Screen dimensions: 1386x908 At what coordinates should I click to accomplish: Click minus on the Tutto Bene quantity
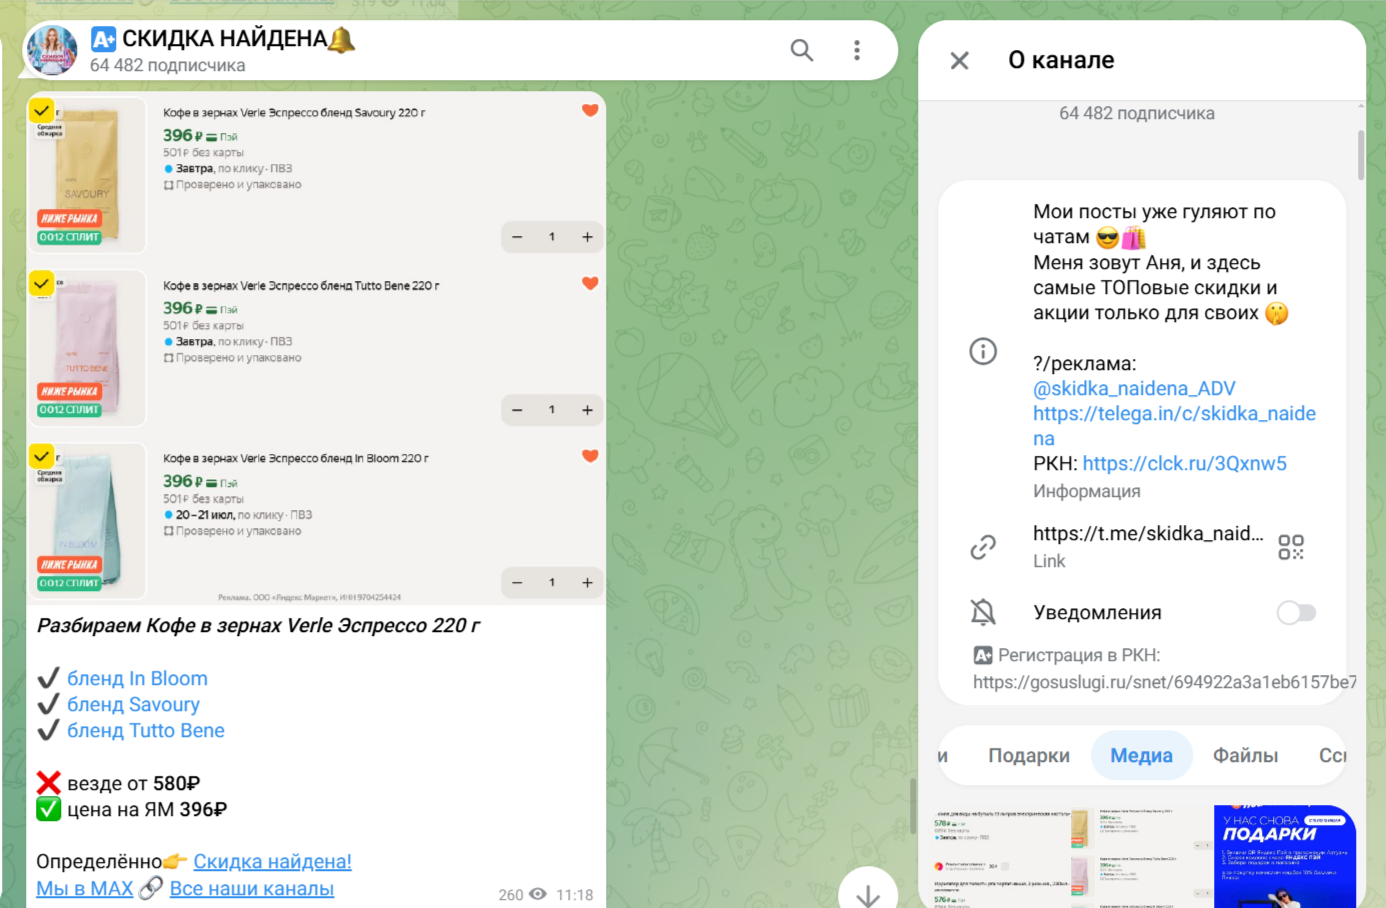coord(517,410)
